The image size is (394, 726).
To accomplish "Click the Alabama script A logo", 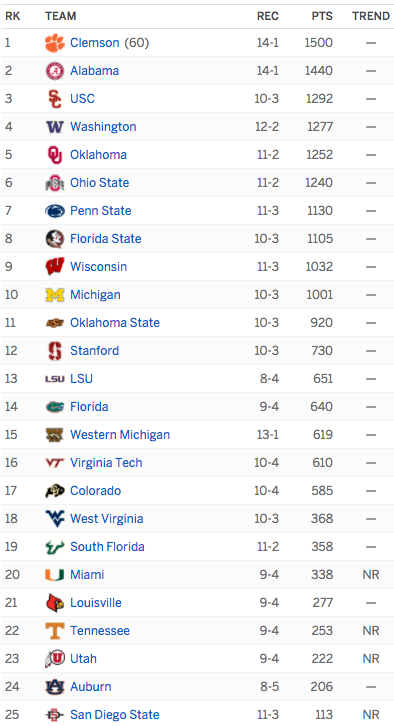I will [x=55, y=71].
